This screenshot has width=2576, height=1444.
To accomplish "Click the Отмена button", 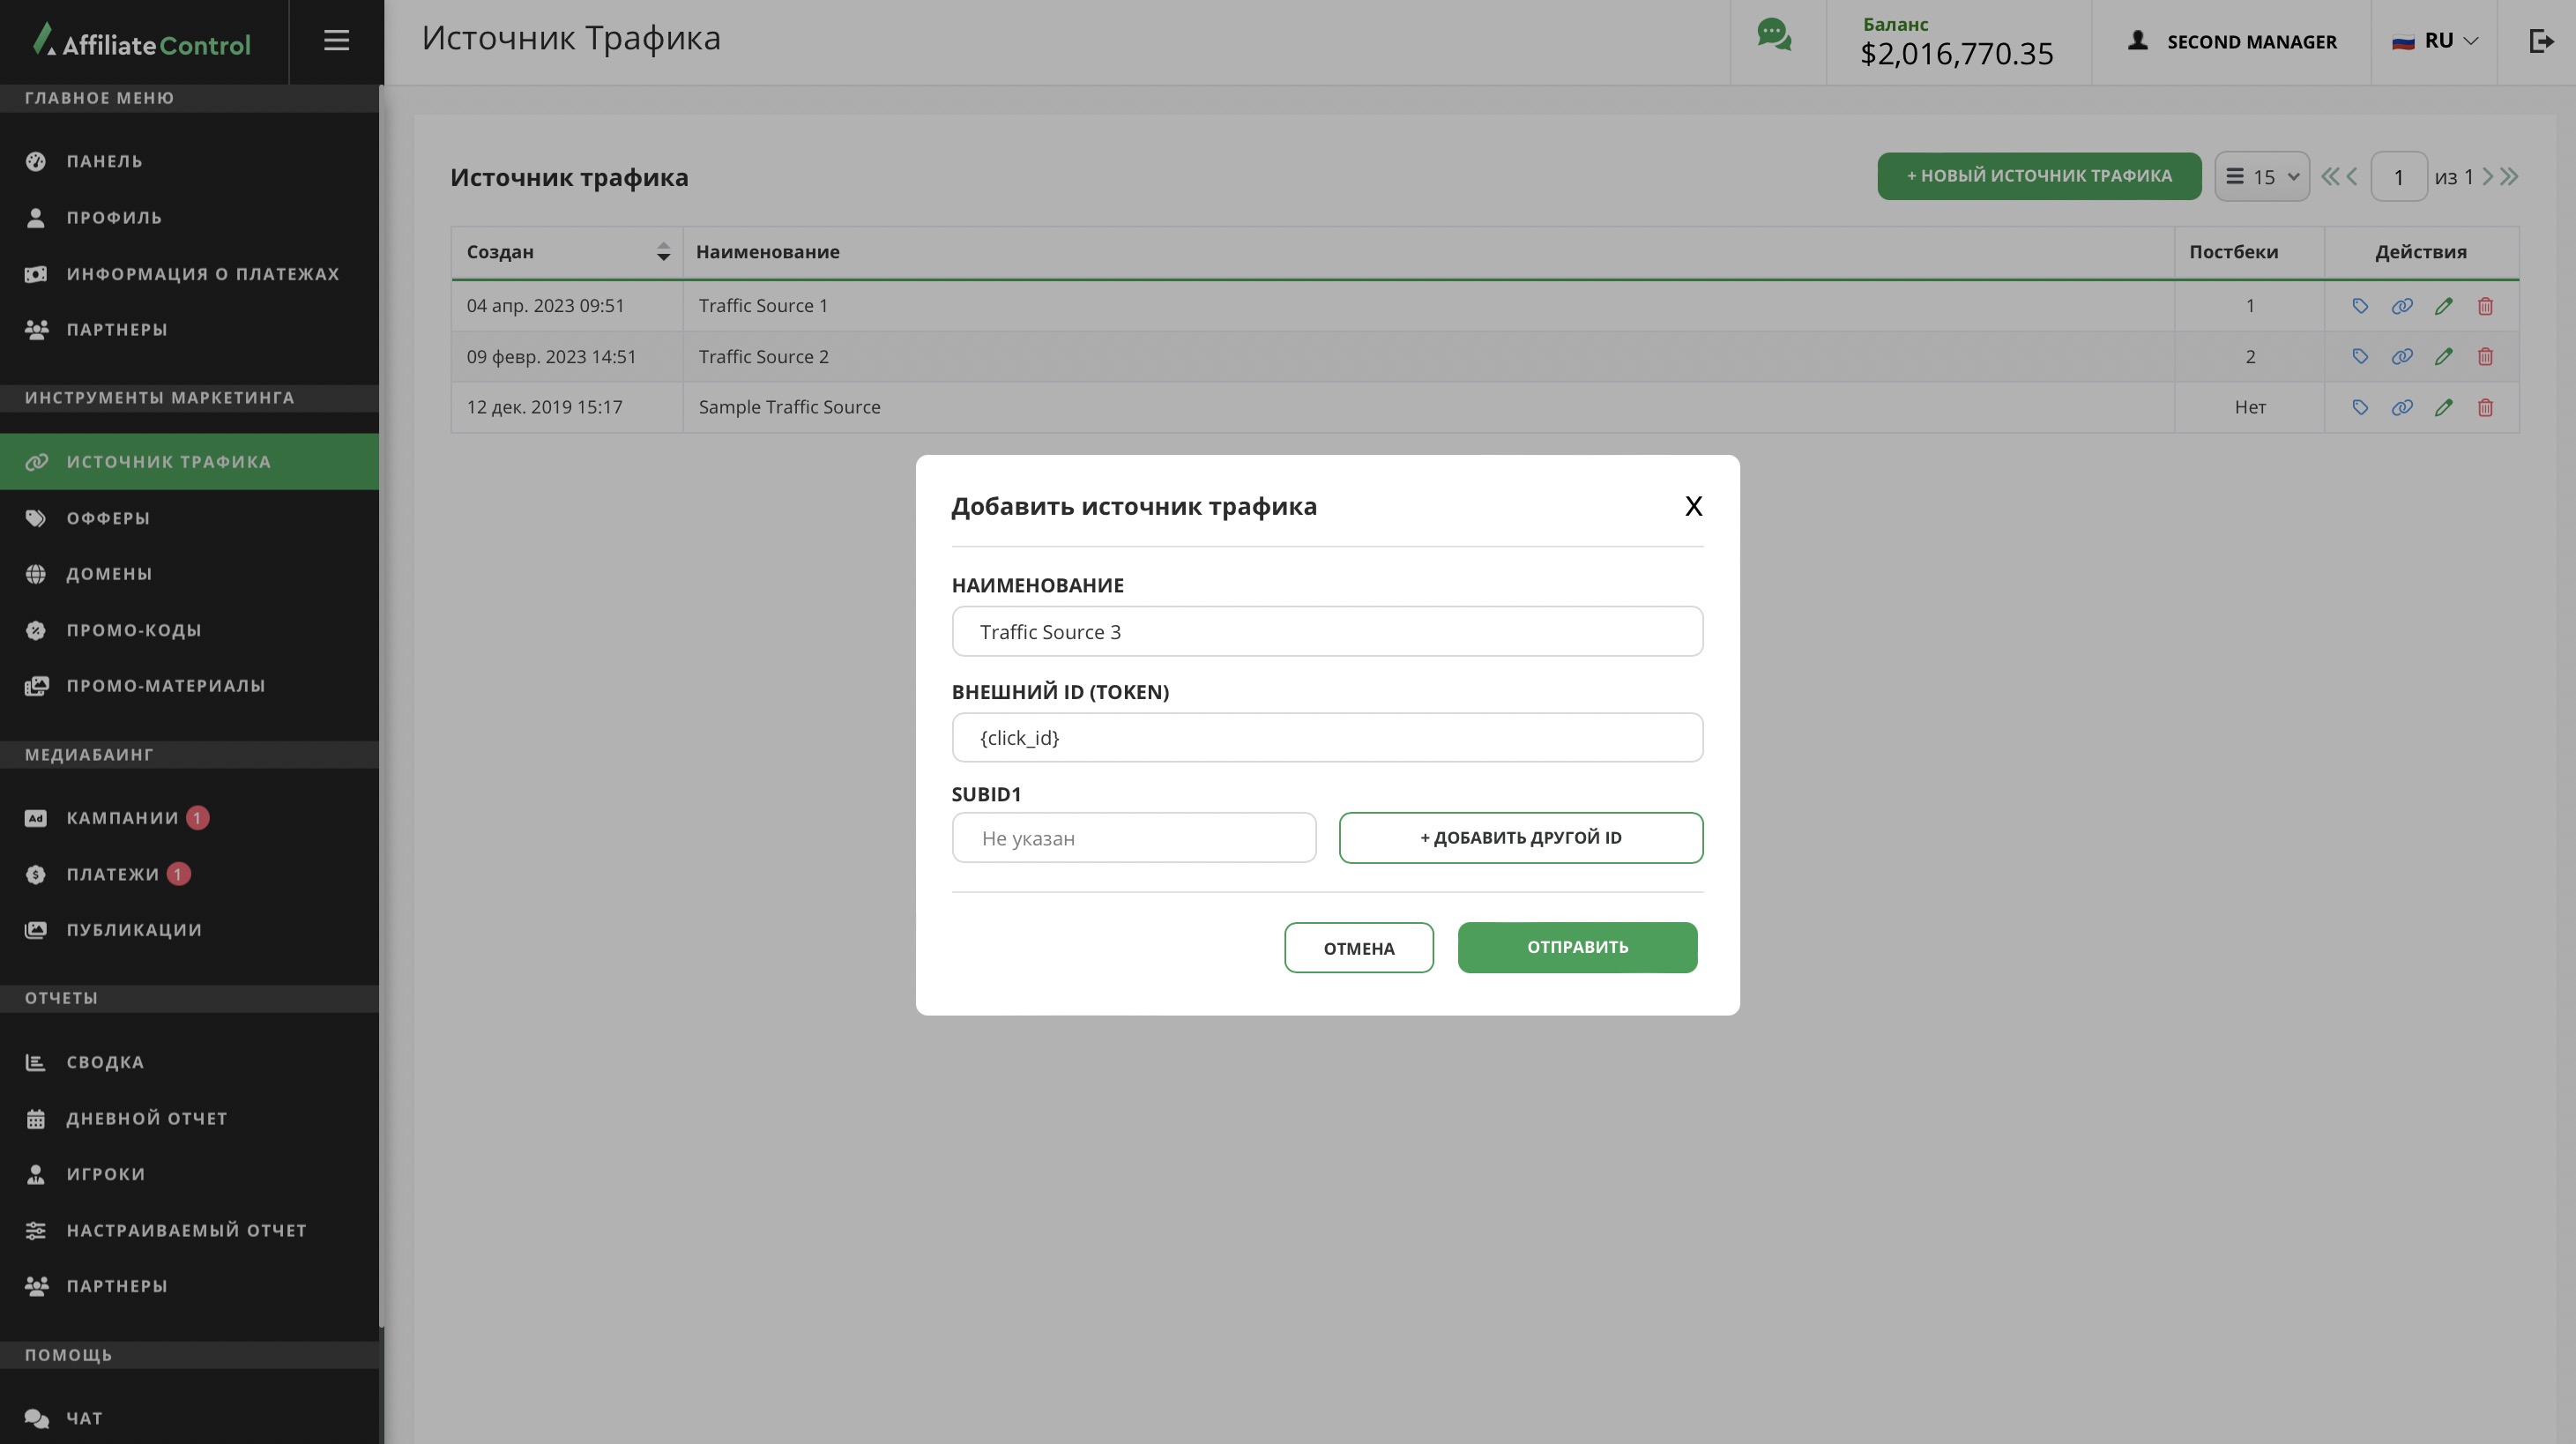I will point(1358,948).
